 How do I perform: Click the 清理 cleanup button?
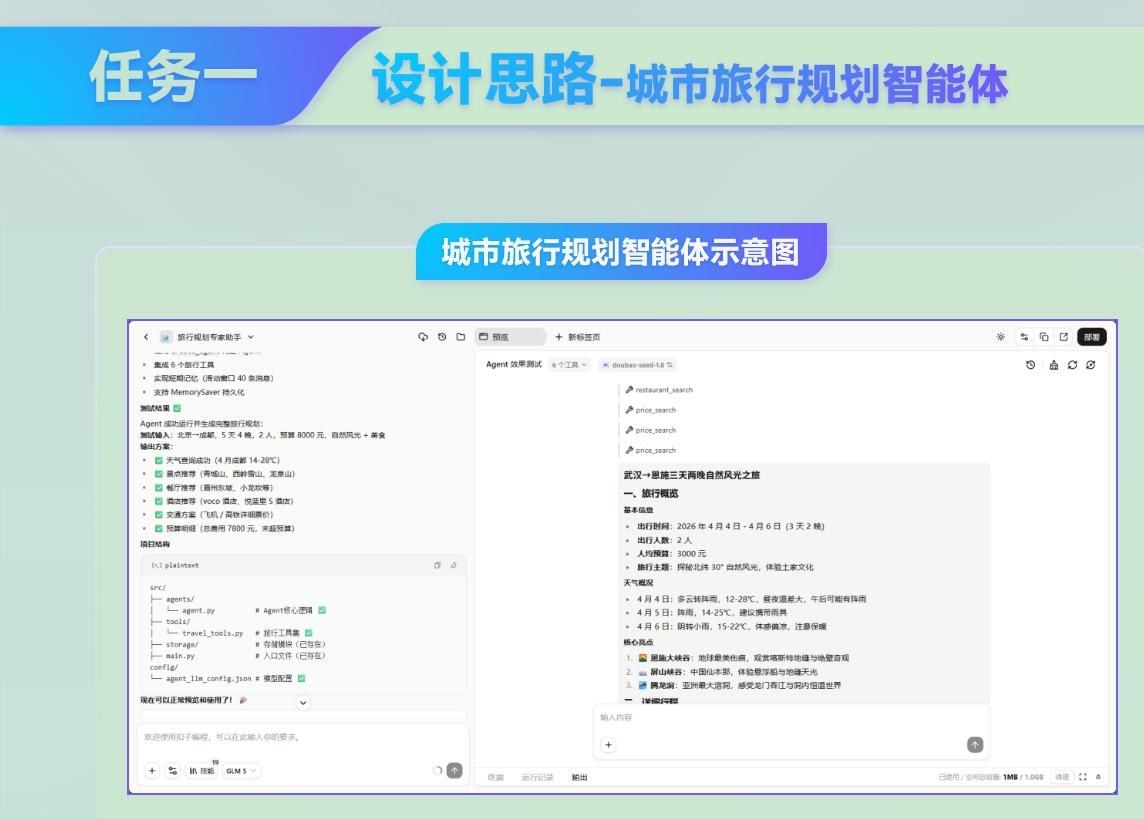pos(1062,777)
